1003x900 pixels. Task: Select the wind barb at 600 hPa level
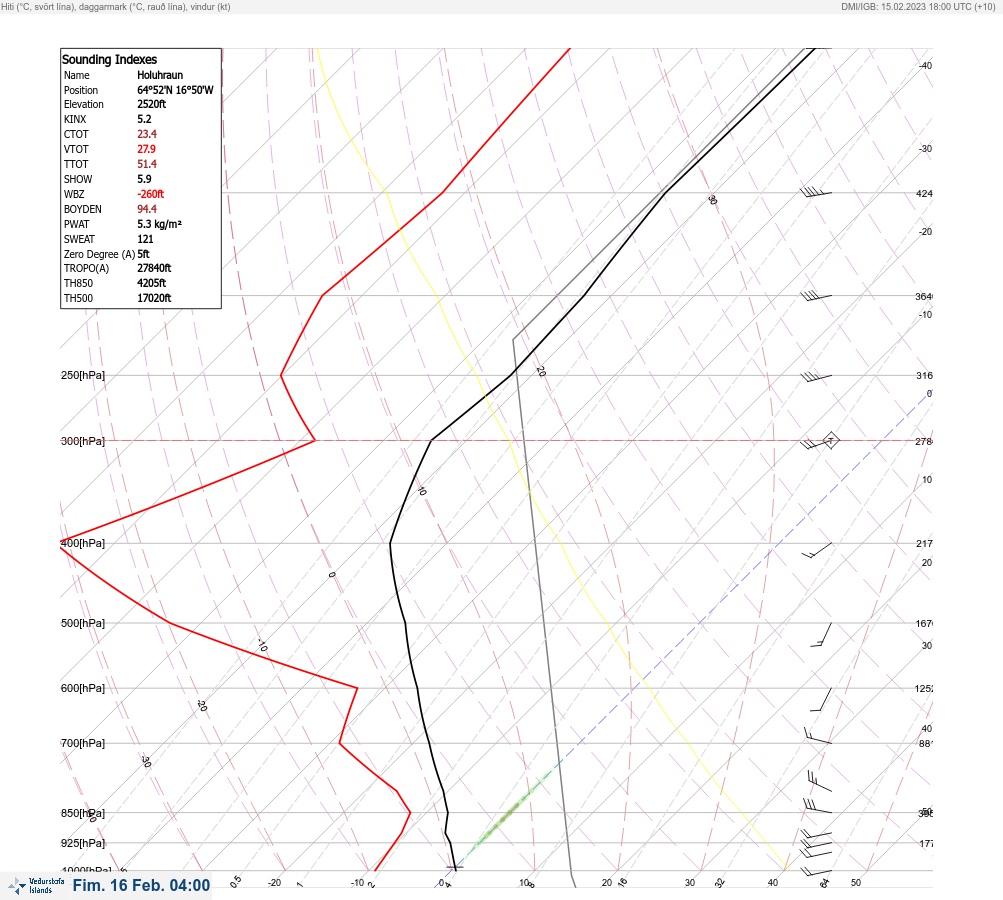[x=821, y=700]
